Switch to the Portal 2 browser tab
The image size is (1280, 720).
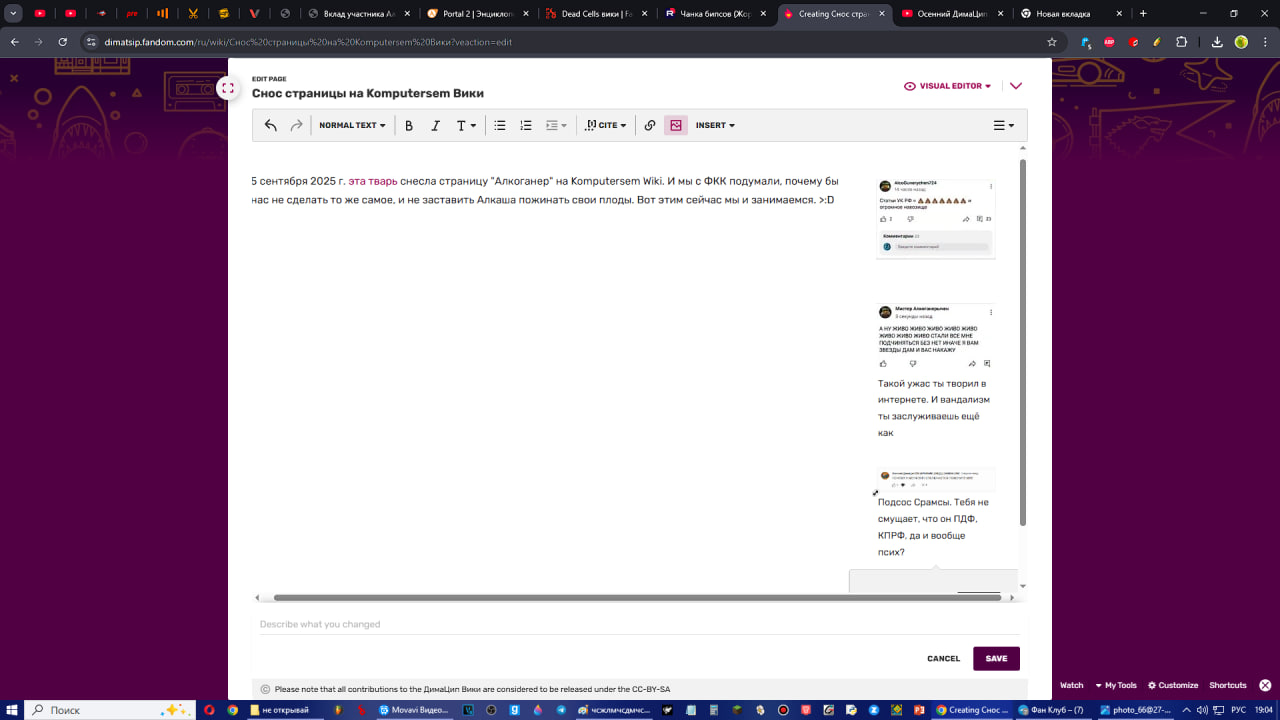pos(477,14)
